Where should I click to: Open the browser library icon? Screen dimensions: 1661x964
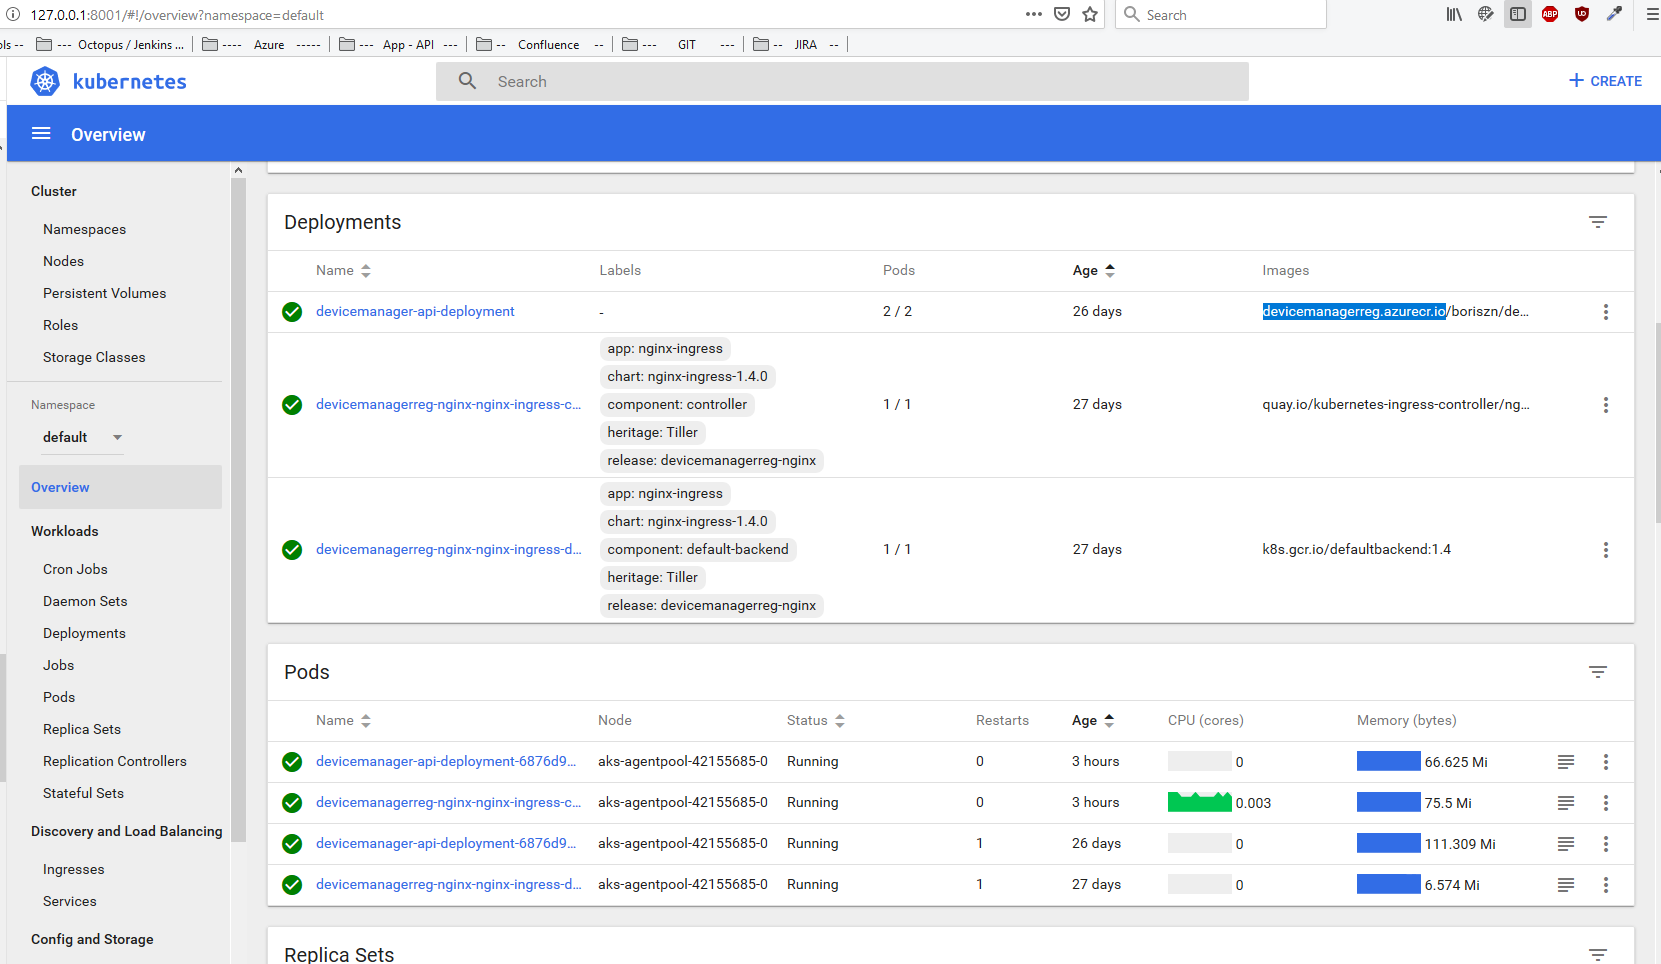(x=1454, y=14)
